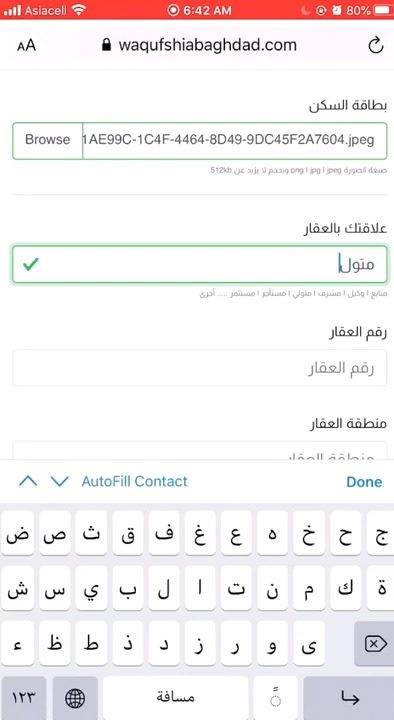The image size is (394, 720).
Task: Tap Browse to choose a file
Action: coord(48,140)
